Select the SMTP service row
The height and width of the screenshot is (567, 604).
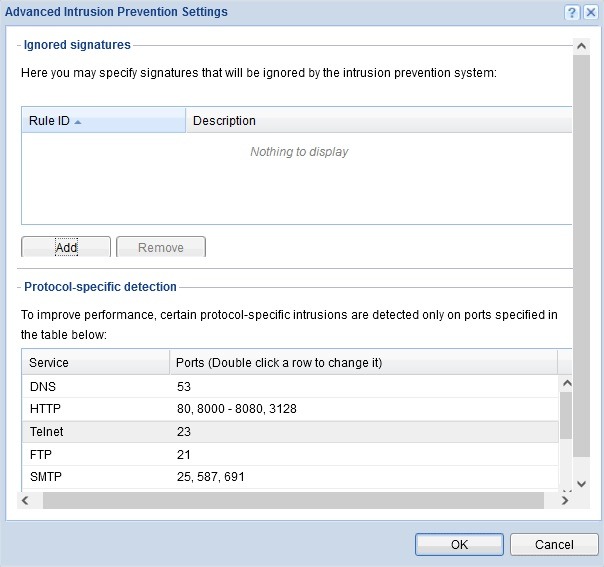pos(289,477)
